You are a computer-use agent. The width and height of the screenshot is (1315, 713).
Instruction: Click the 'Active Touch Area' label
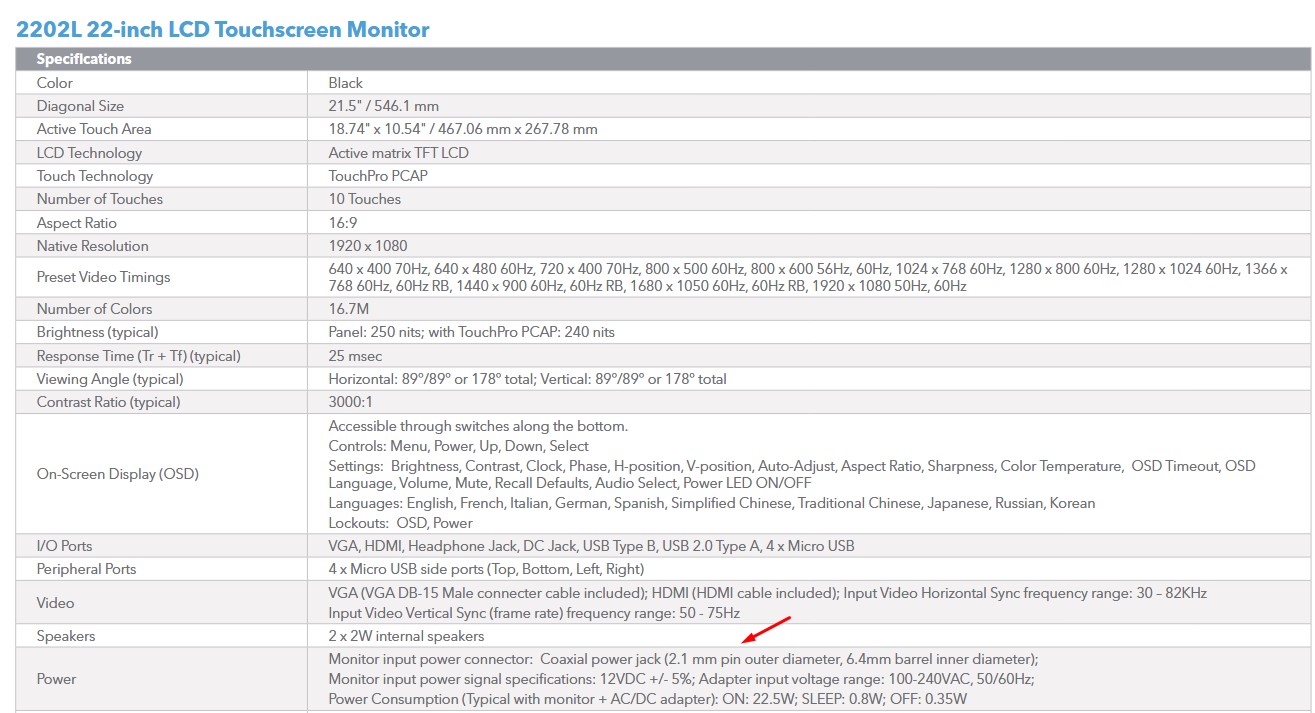(94, 129)
